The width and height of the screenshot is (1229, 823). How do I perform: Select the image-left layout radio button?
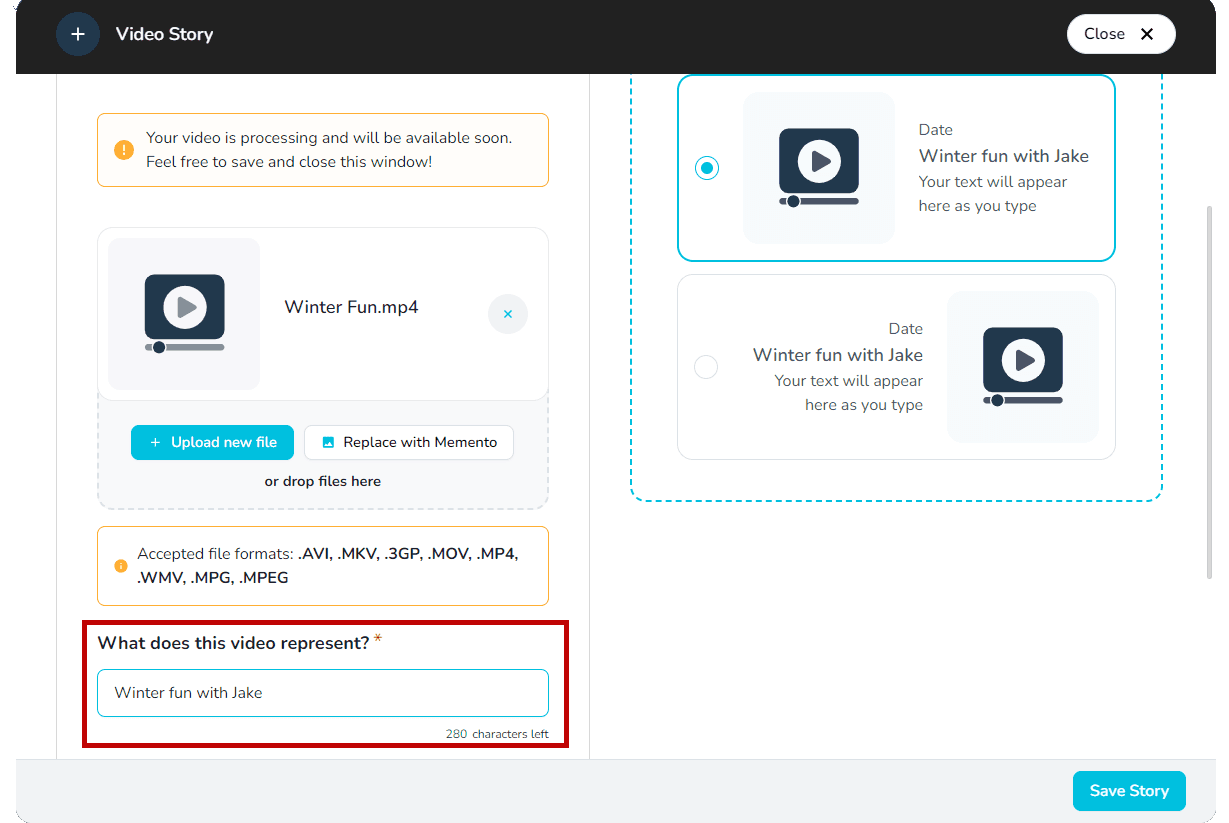pyautogui.click(x=707, y=168)
